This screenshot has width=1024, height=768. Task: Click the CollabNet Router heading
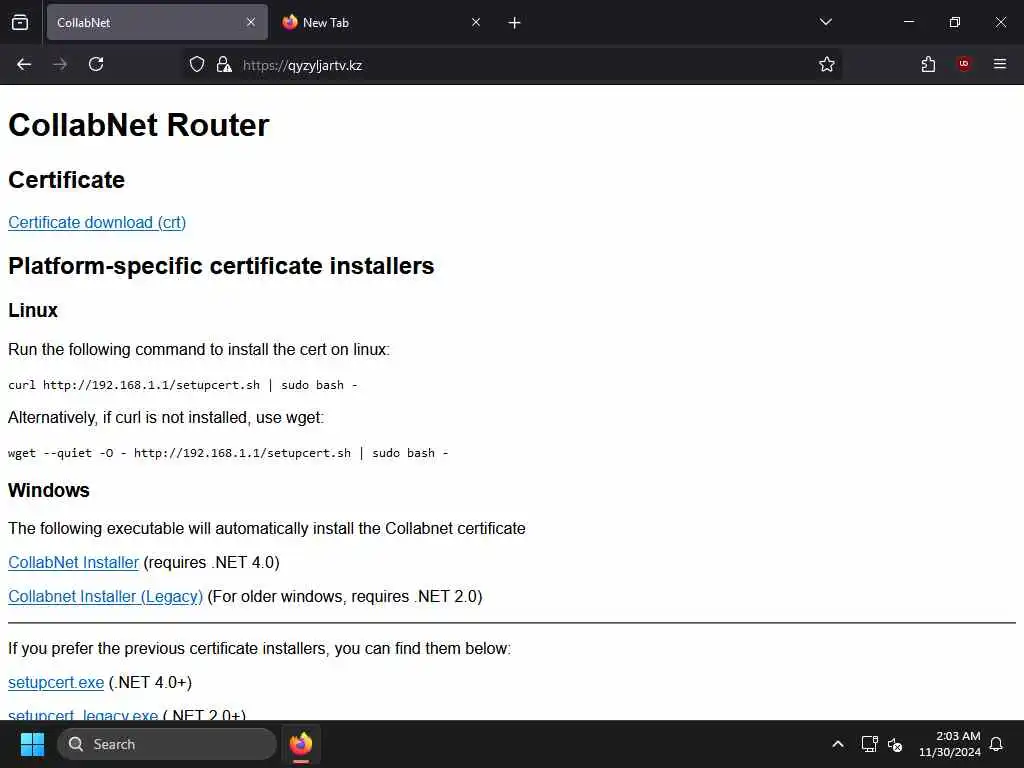tap(138, 125)
